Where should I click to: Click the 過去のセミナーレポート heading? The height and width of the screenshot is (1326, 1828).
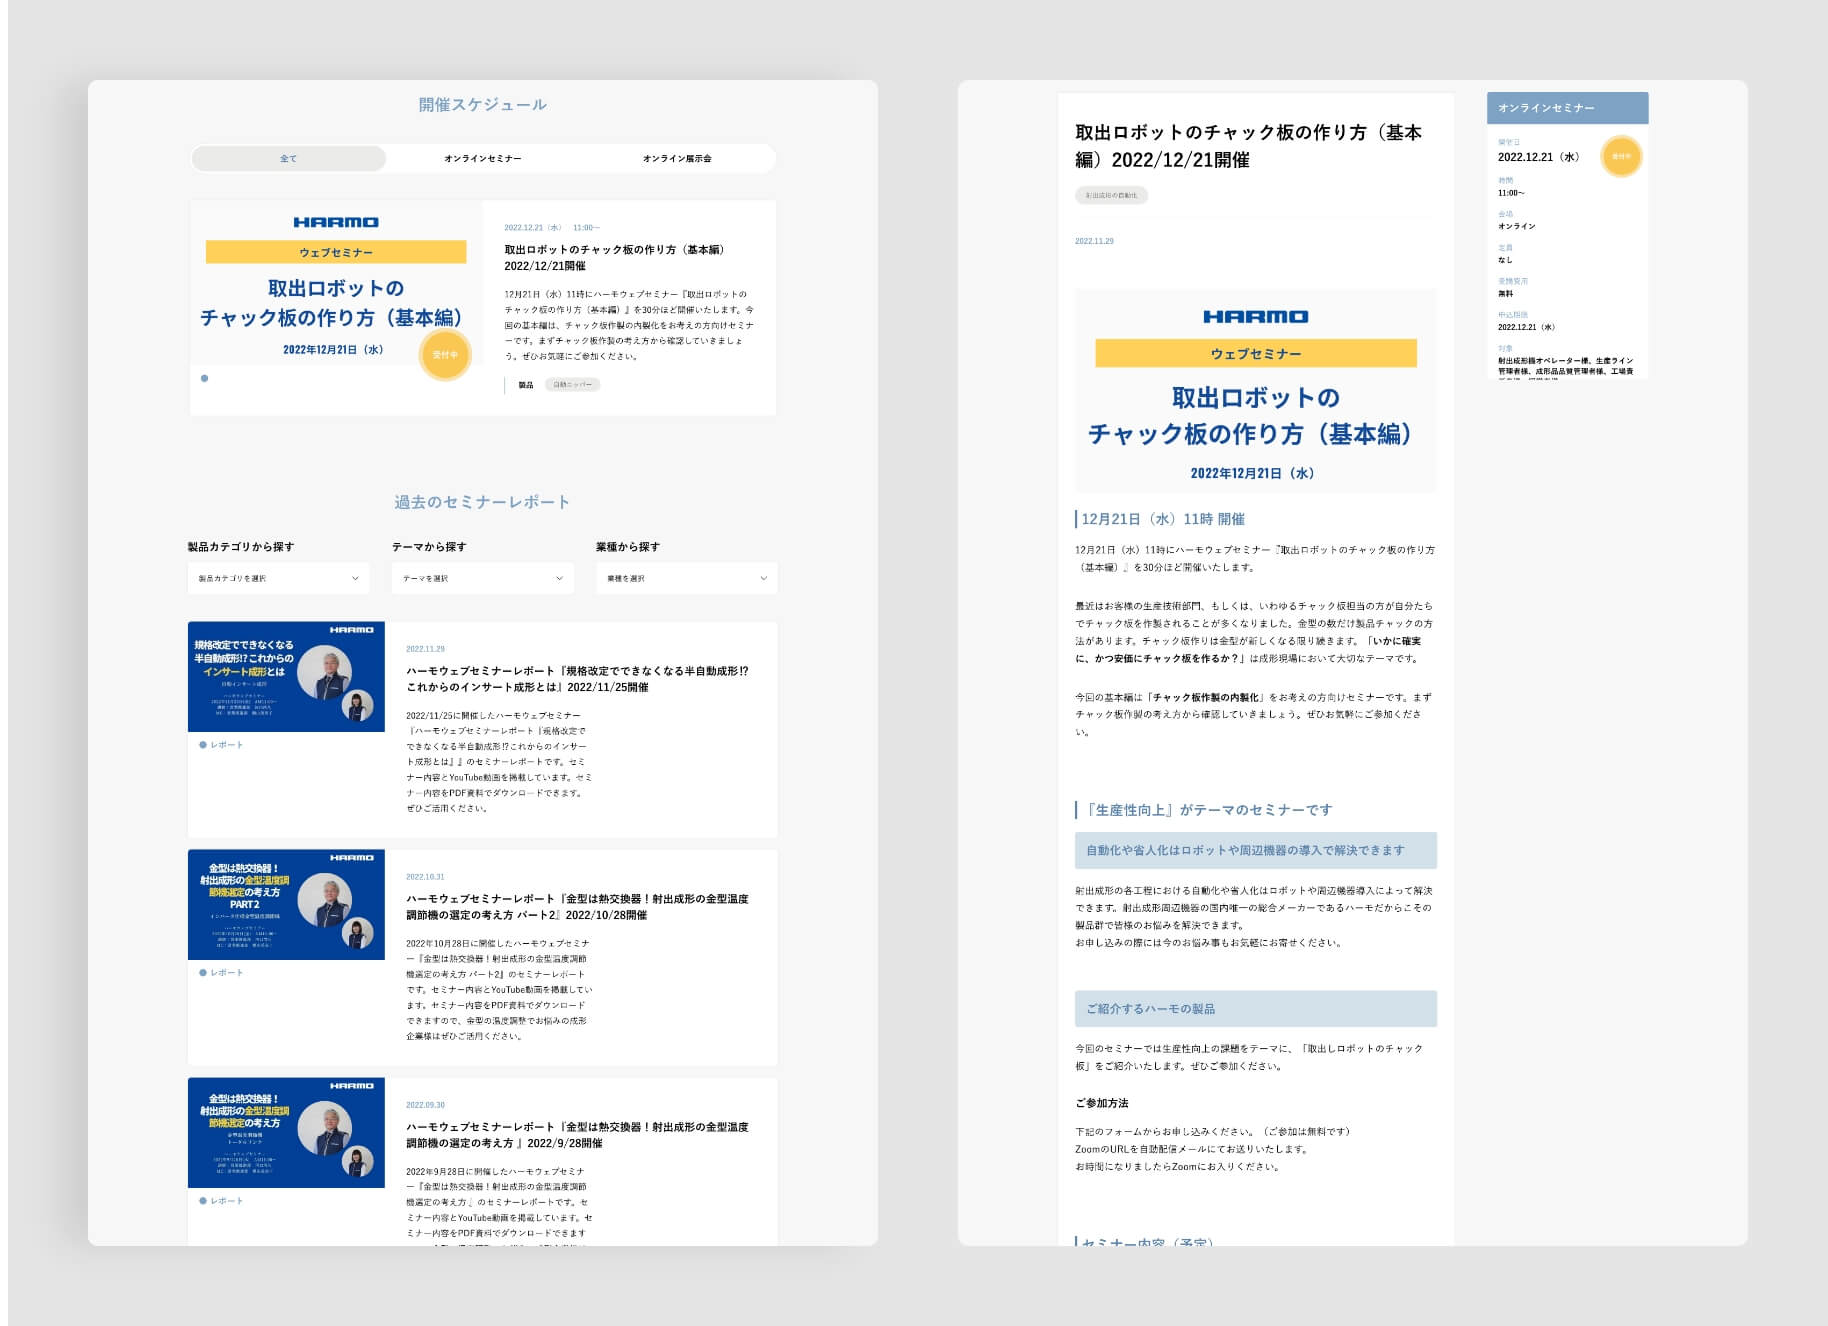pyautogui.click(x=482, y=502)
